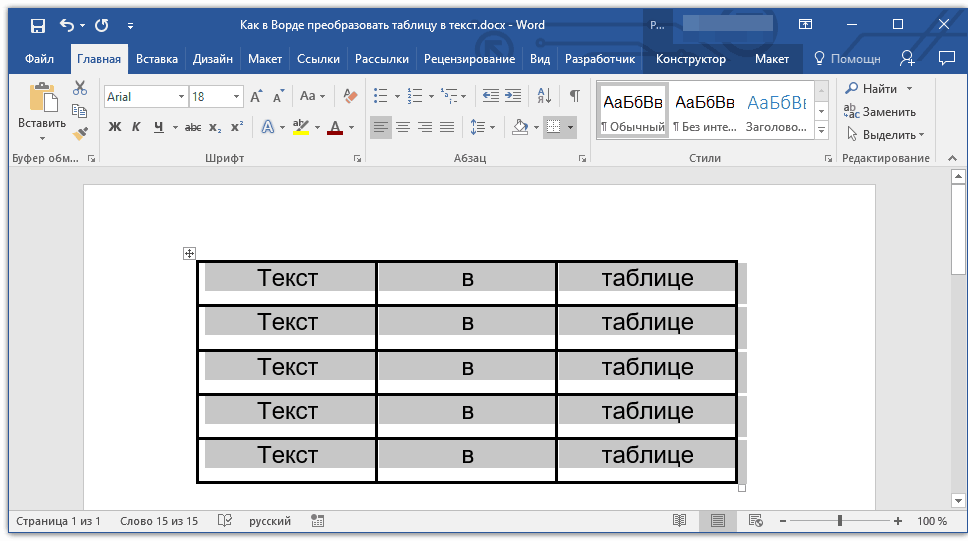Activate the Format Painter brush
The image size is (968, 541).
click(80, 133)
